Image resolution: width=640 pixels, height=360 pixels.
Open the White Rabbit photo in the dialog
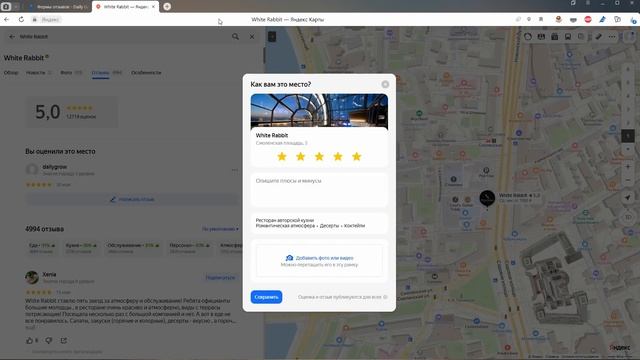tap(319, 111)
